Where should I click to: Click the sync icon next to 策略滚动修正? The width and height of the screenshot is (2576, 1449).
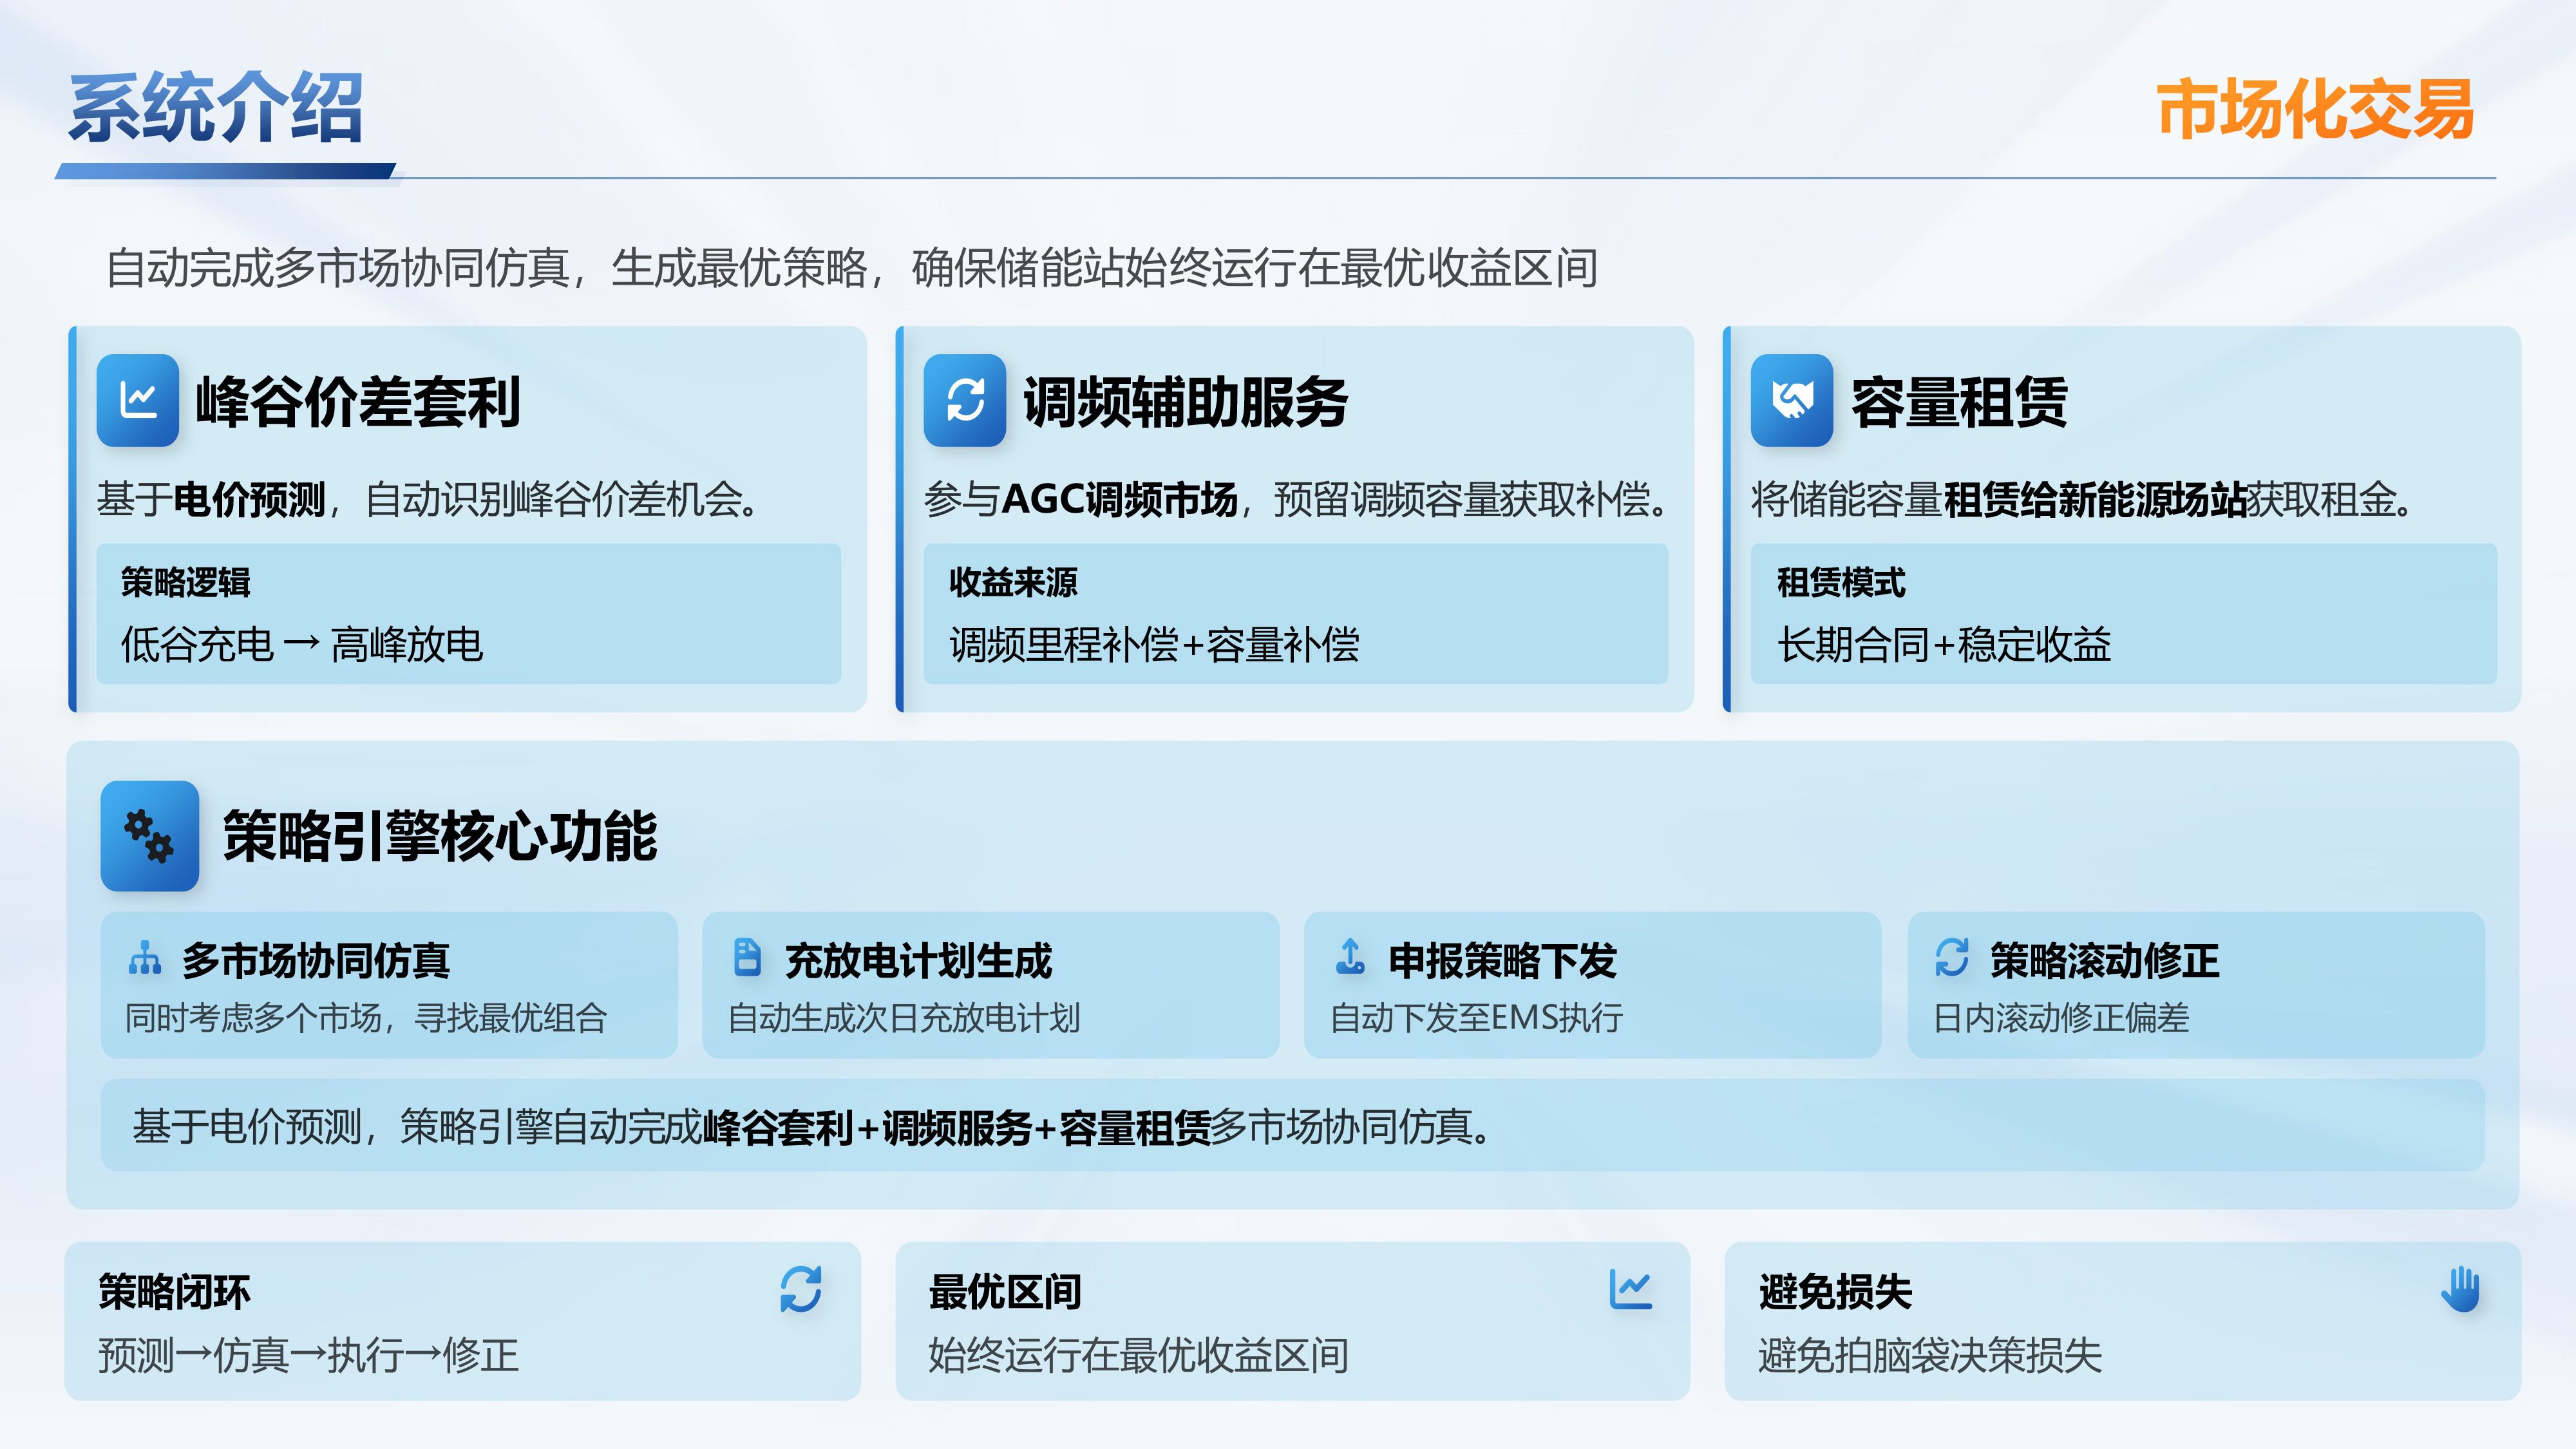pyautogui.click(x=1951, y=957)
